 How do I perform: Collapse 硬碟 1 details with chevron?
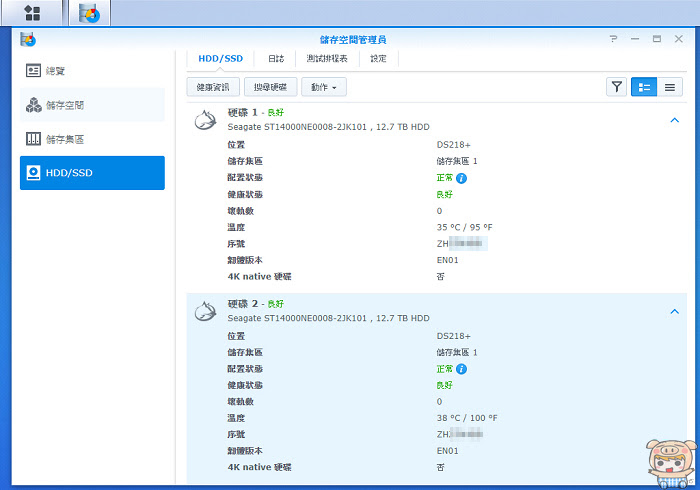click(x=675, y=120)
